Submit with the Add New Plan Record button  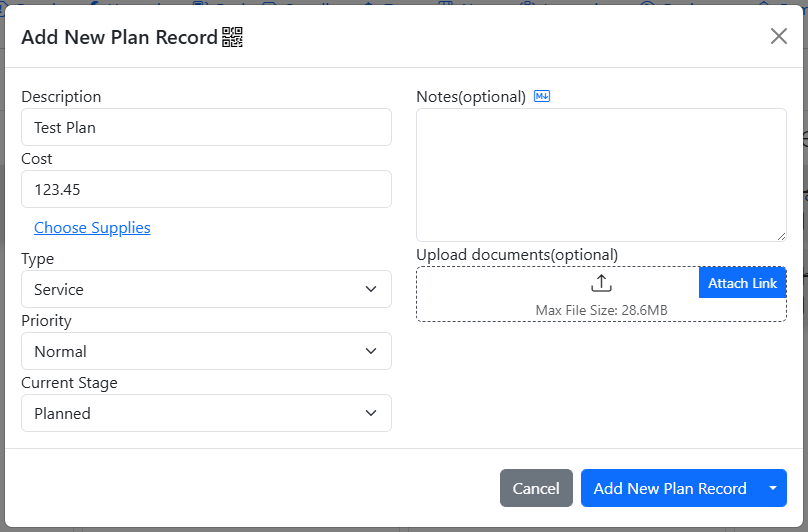[669, 488]
